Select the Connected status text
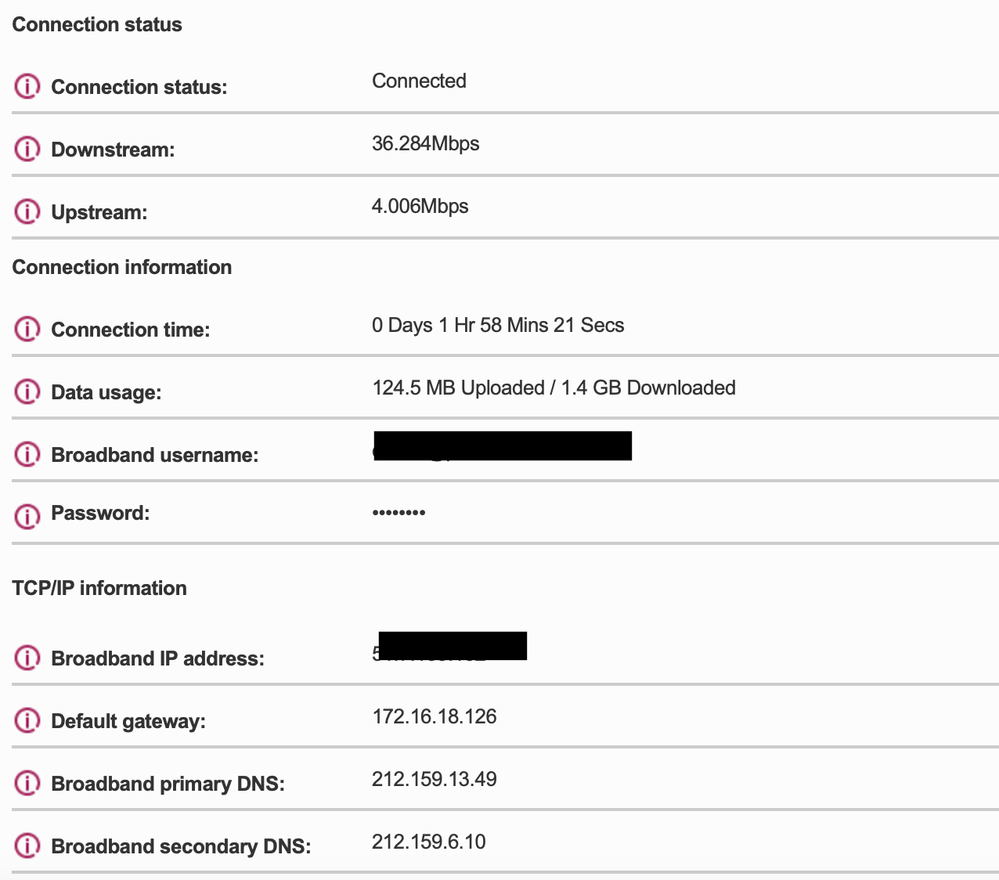 (x=419, y=81)
